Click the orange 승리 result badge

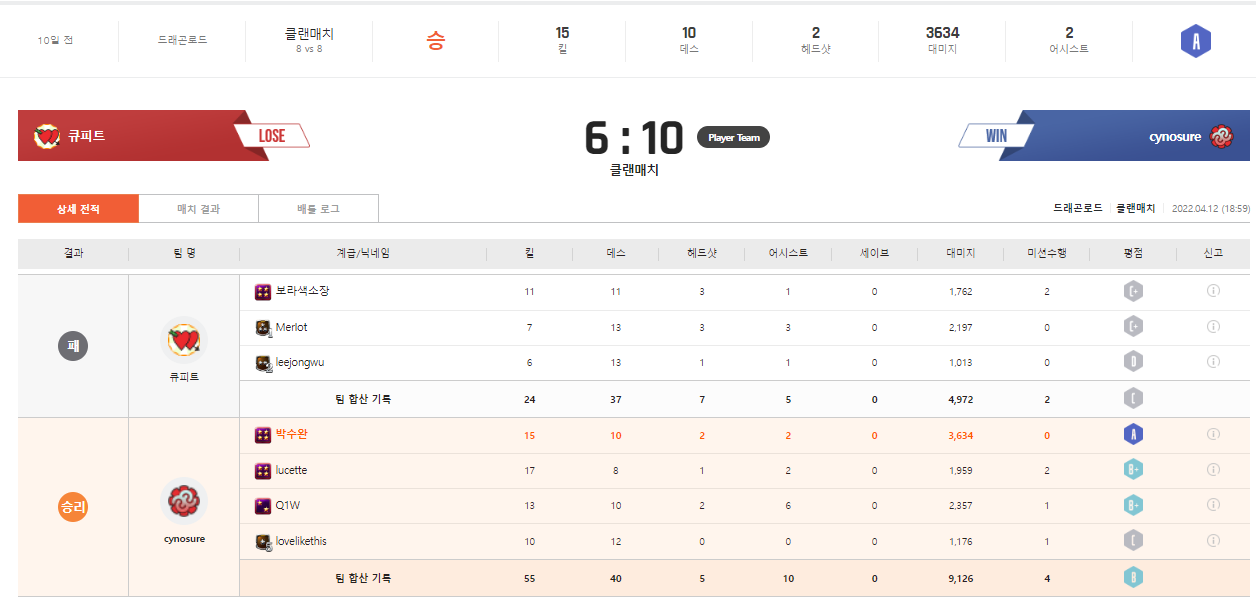click(x=73, y=507)
